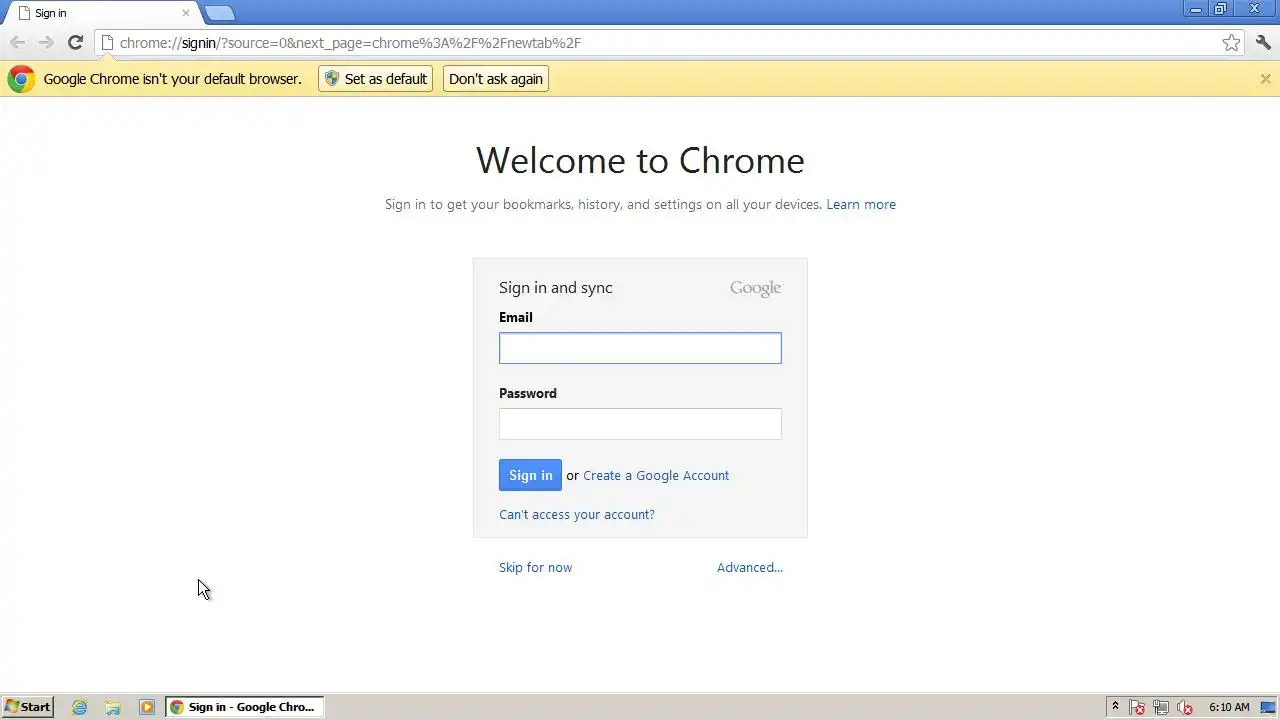Click the taskbar clock showing 6:10 AM
Image resolution: width=1280 pixels, height=720 pixels.
click(1229, 707)
